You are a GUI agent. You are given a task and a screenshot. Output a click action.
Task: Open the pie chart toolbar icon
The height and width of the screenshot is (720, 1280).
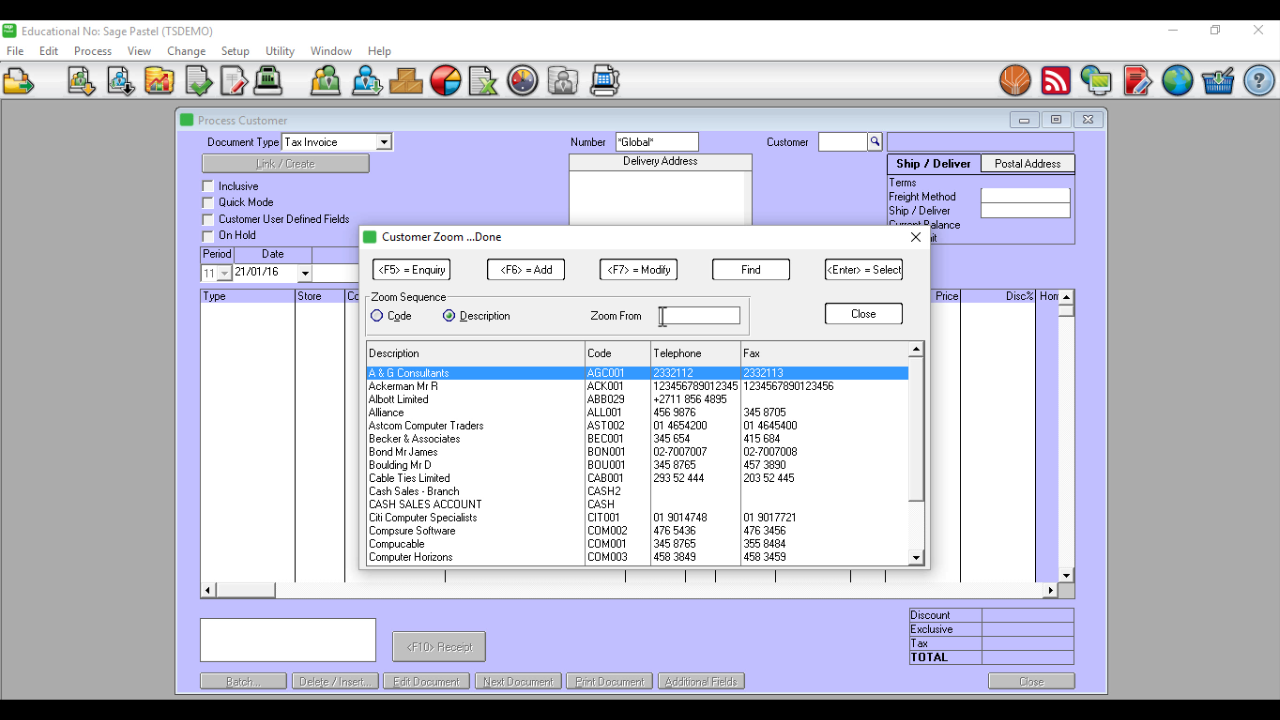[x=446, y=81]
